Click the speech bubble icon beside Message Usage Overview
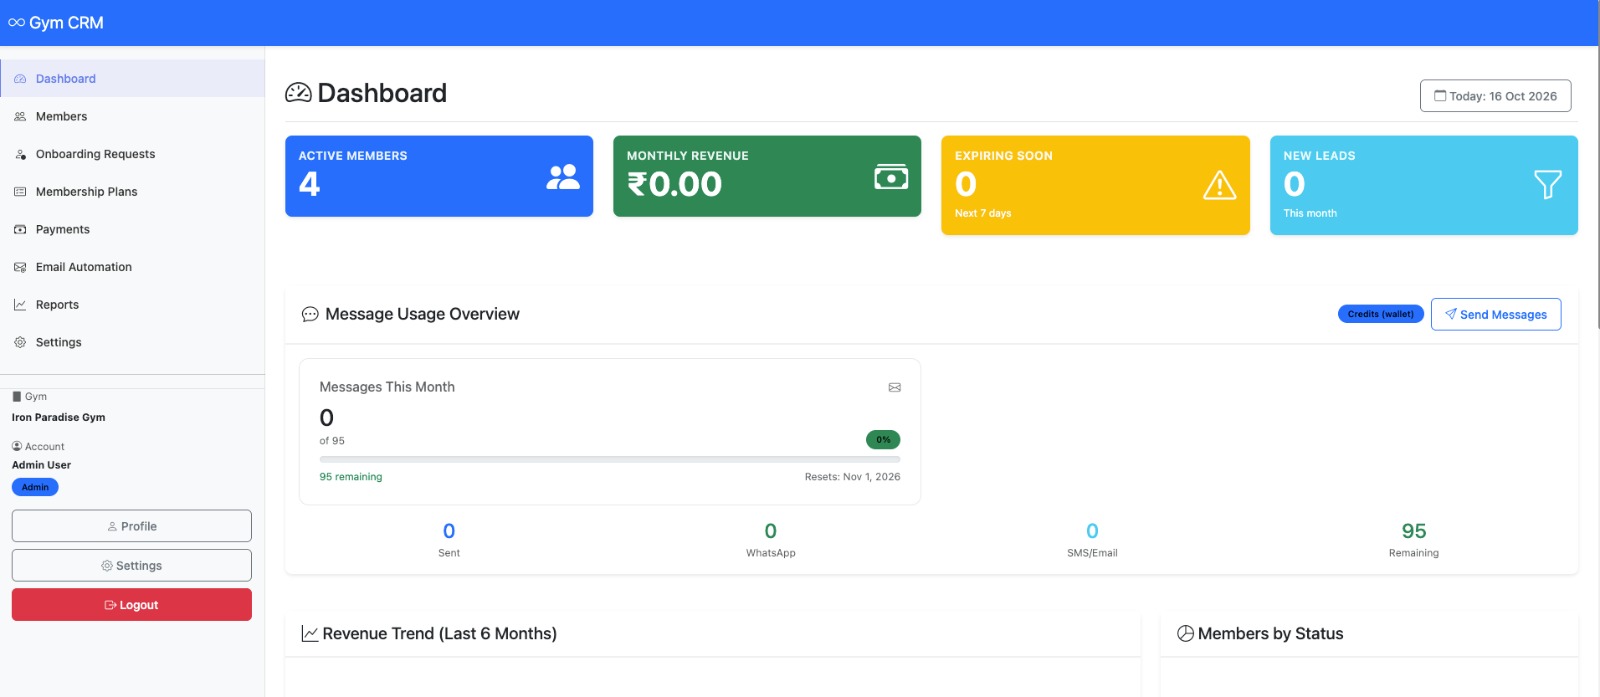Screen dimensions: 1600x697 coord(310,314)
